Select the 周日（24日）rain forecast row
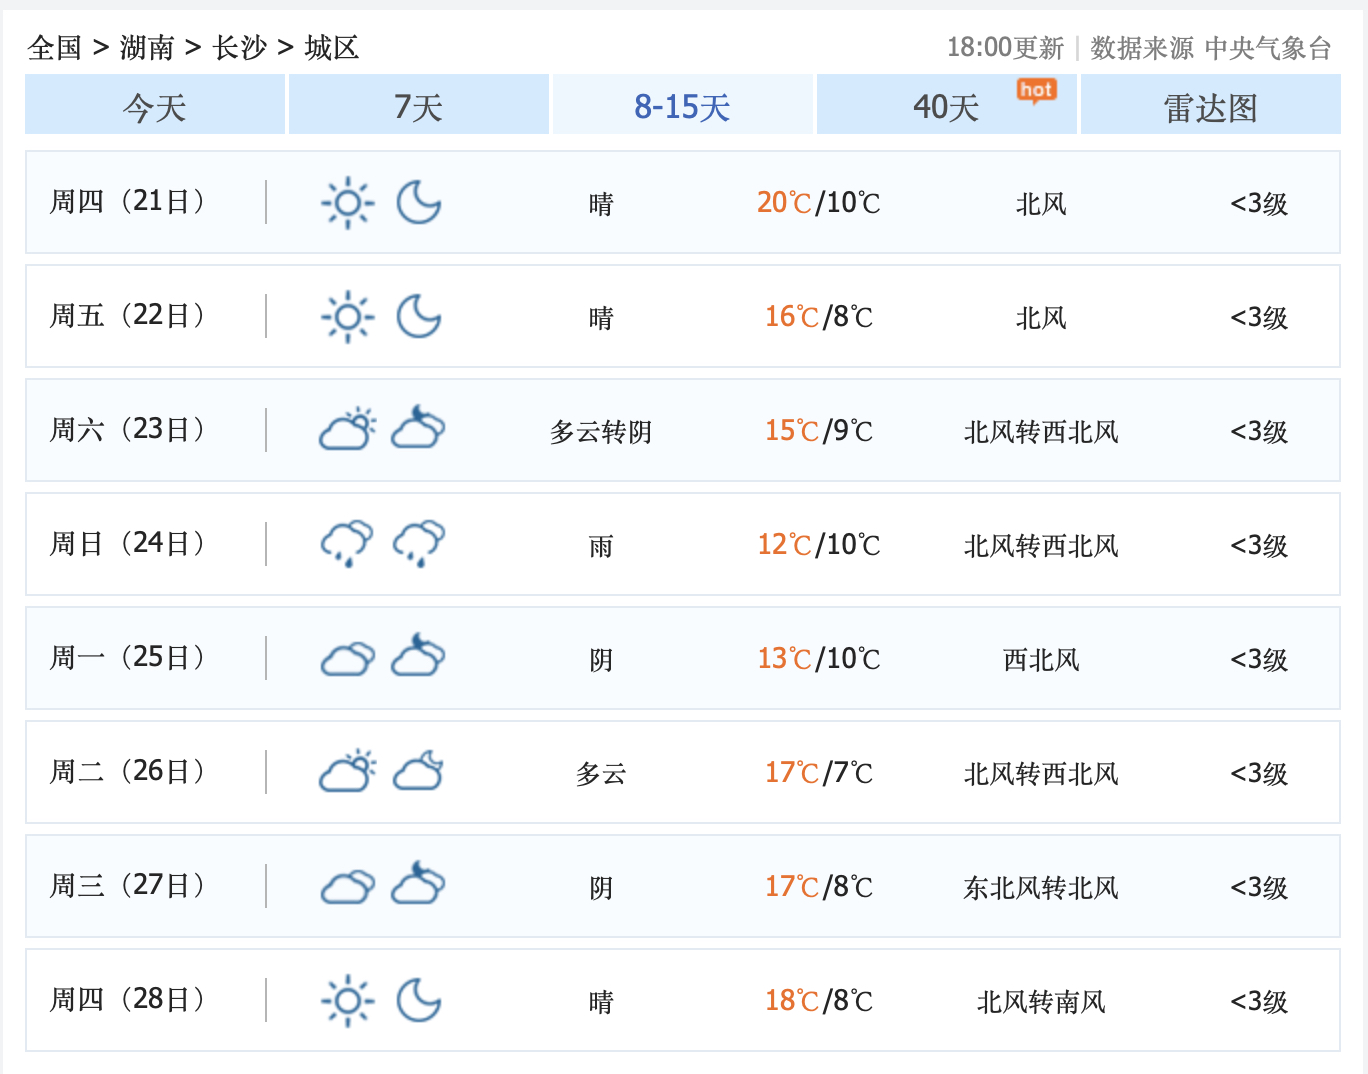 682,544
